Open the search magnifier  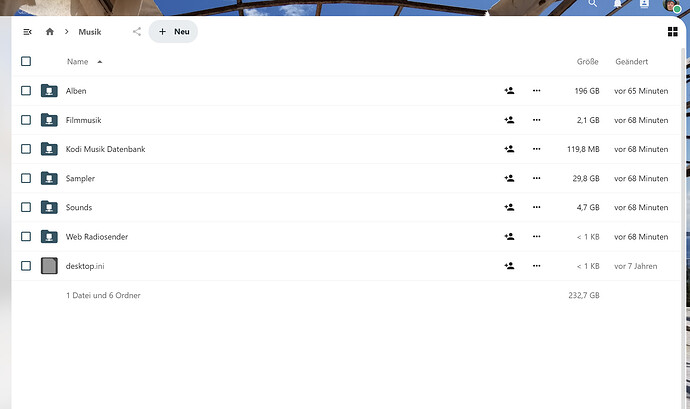click(593, 4)
